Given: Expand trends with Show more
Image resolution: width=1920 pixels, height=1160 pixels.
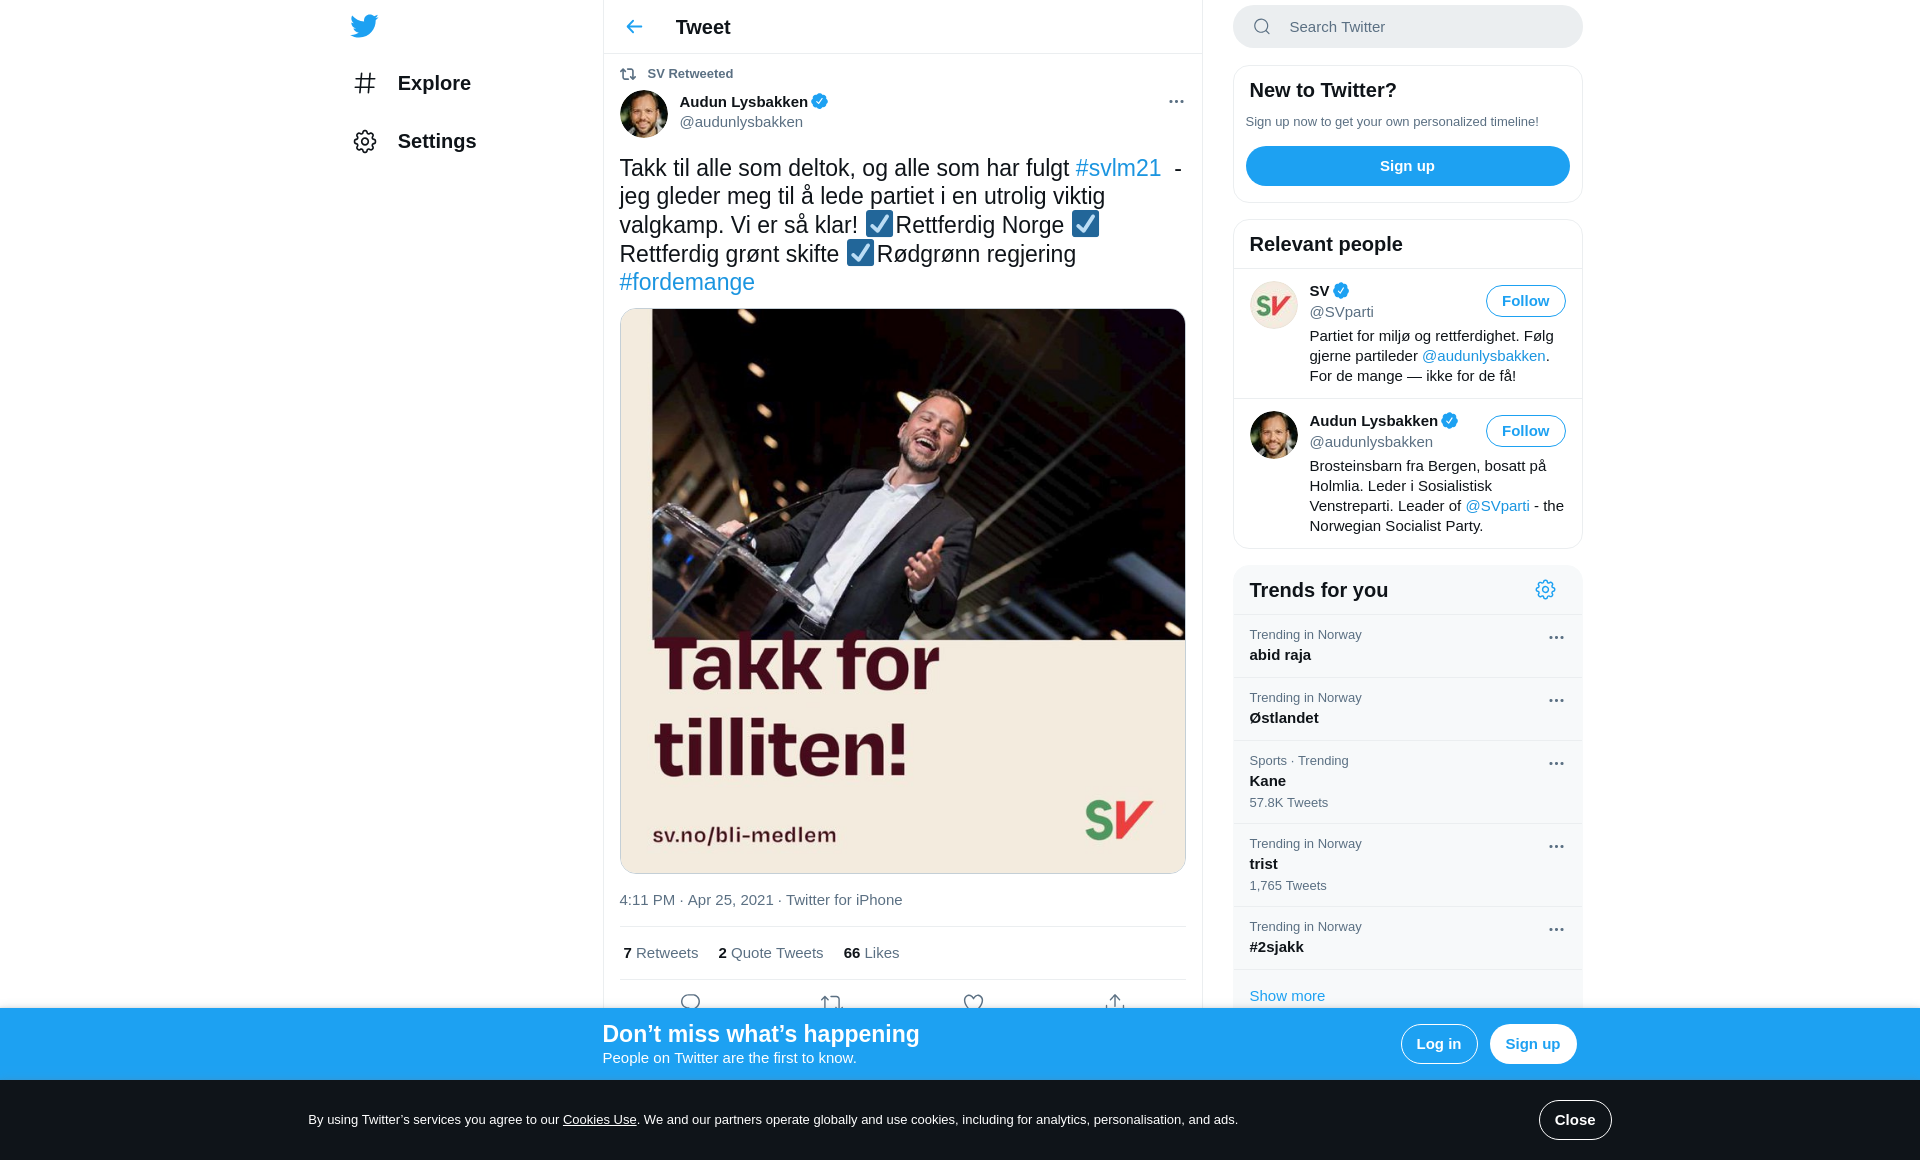Looking at the screenshot, I should 1287,996.
